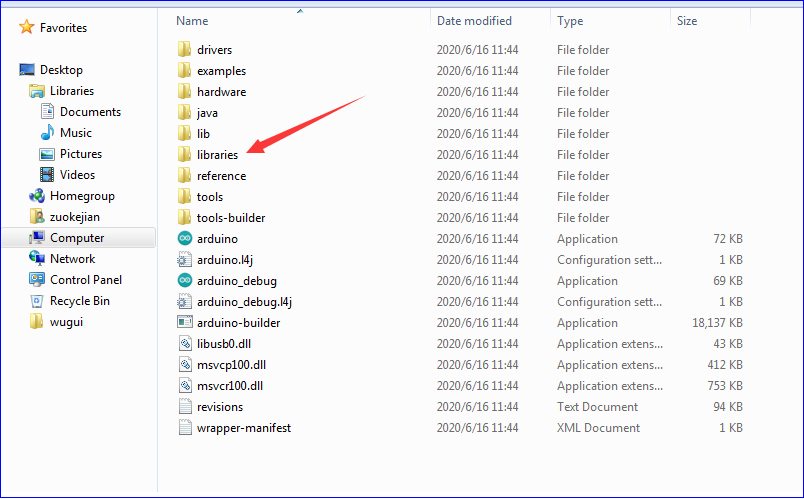Click the '94 KB' size value
The height and width of the screenshot is (499, 804).
coord(728,407)
